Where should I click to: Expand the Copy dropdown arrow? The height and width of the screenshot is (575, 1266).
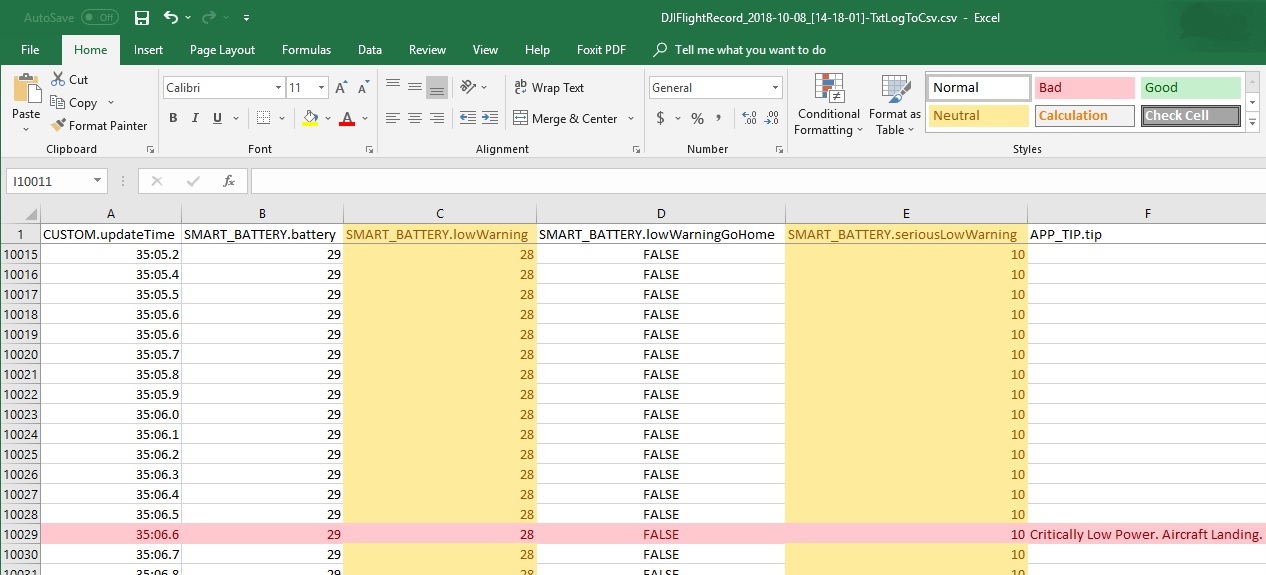click(111, 103)
